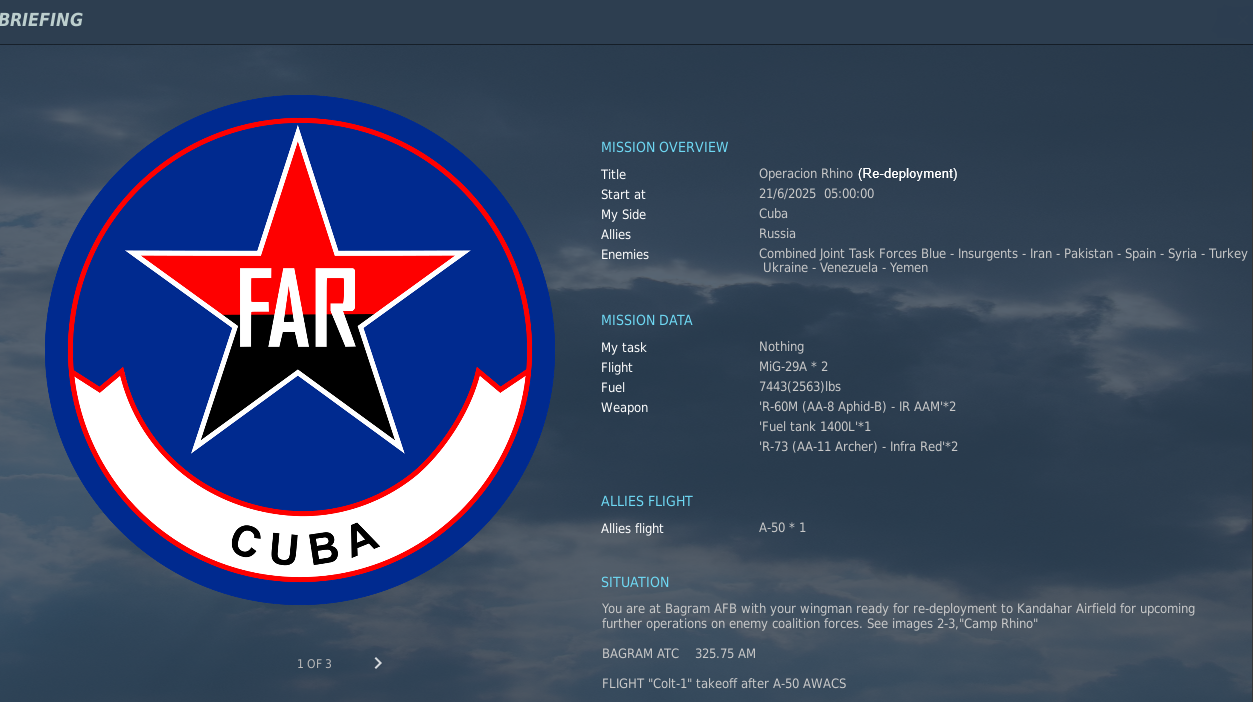Click the R-60M Aphid weapon entry
Viewport: 1253px width, 702px height.
tap(857, 407)
